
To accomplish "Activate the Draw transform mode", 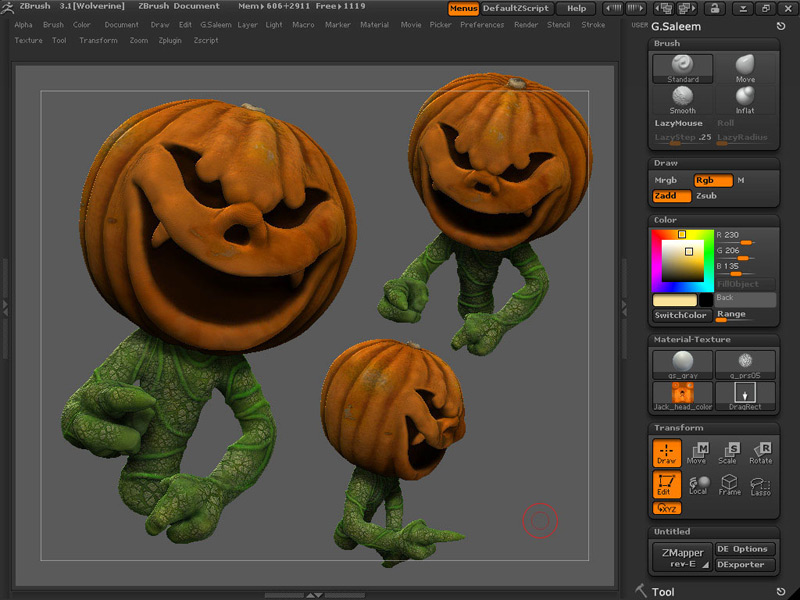I will (x=666, y=453).
